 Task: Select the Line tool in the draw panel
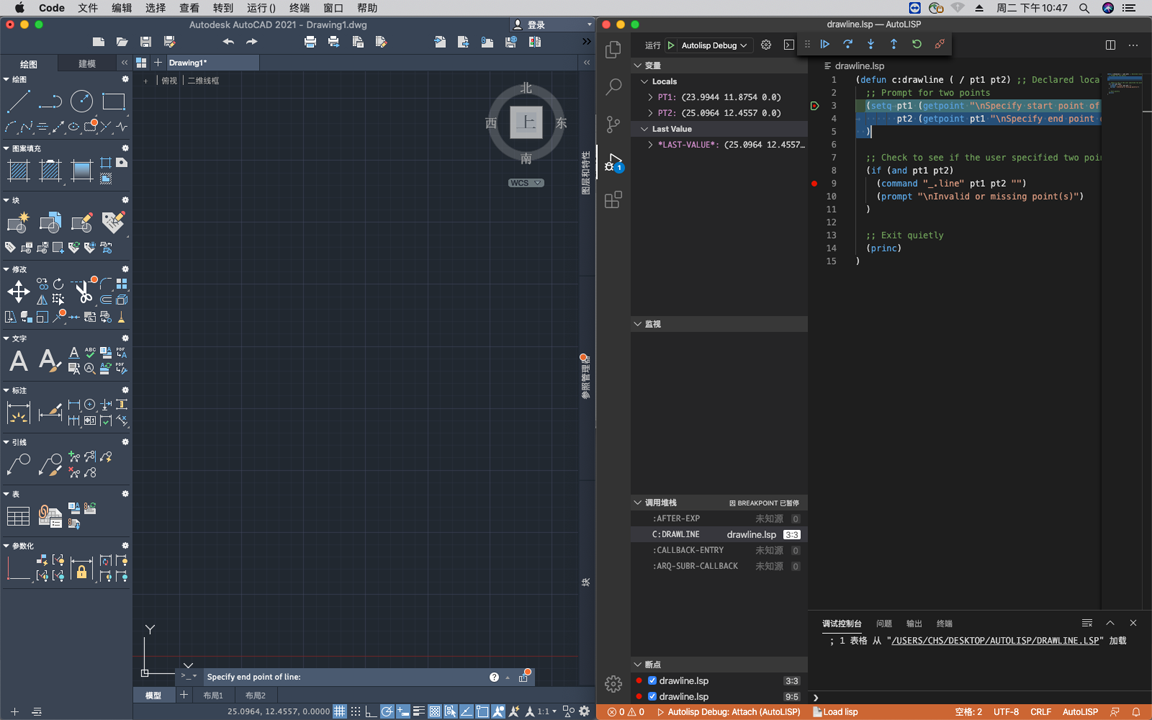point(18,102)
